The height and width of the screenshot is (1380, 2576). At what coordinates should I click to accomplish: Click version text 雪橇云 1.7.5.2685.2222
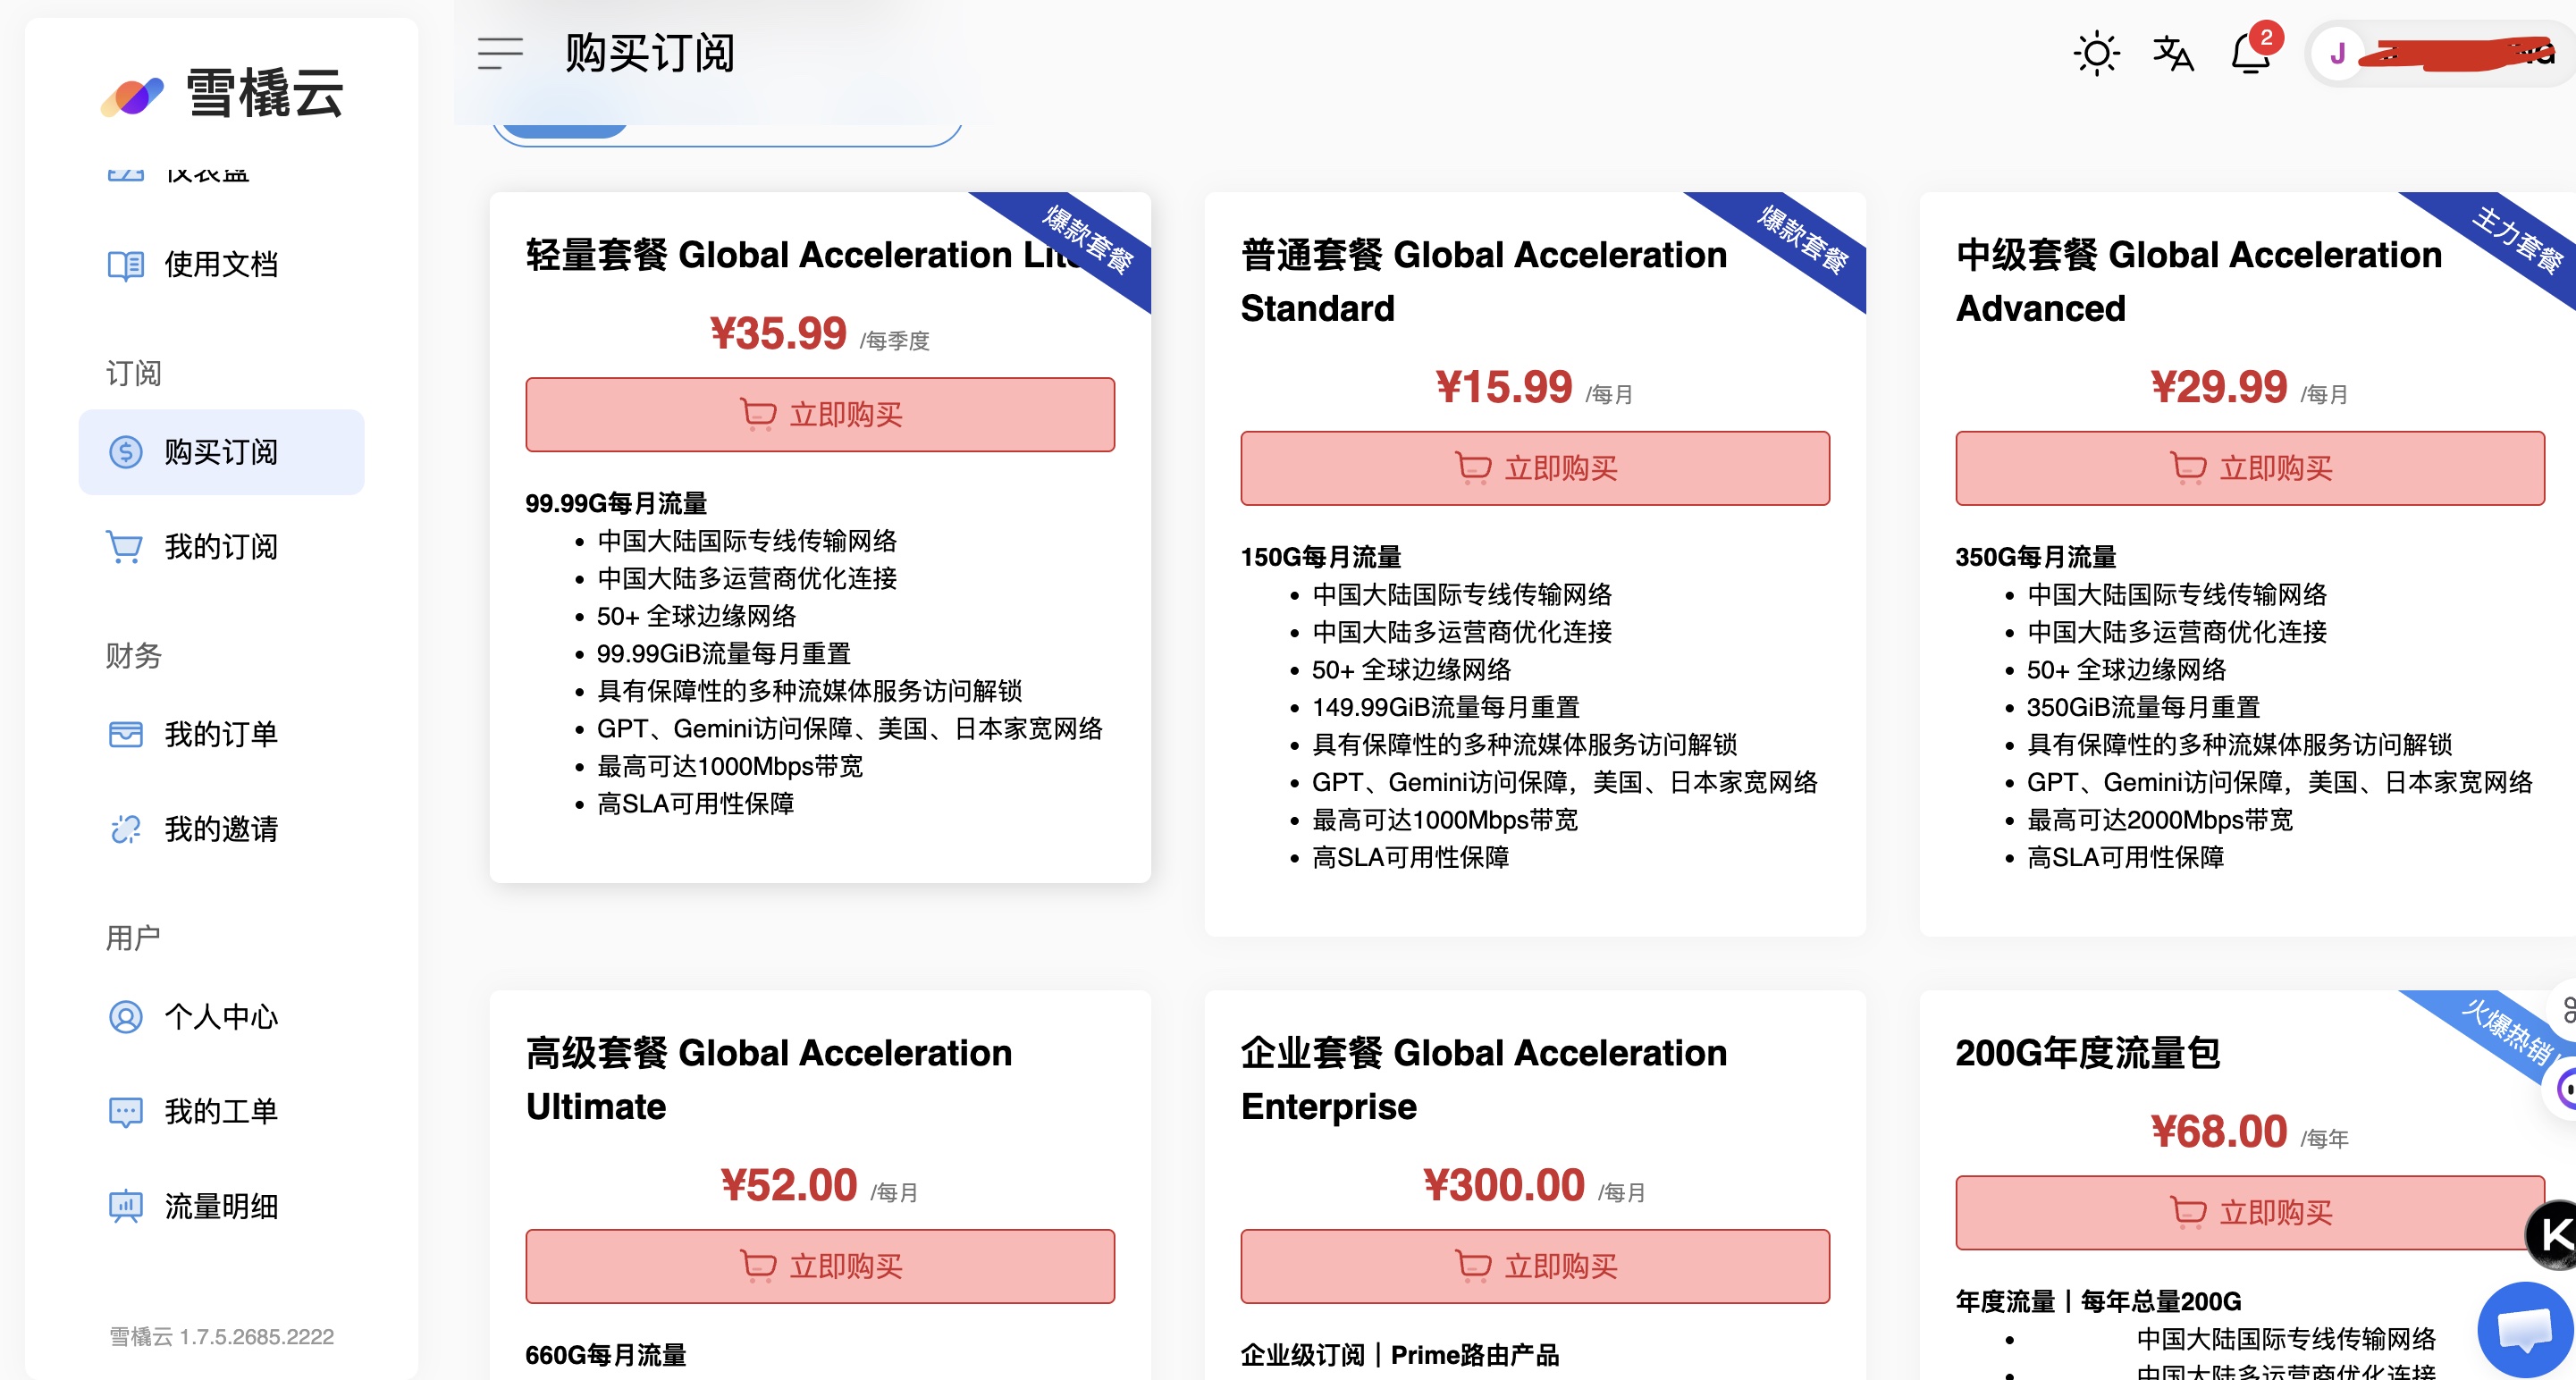tap(221, 1336)
